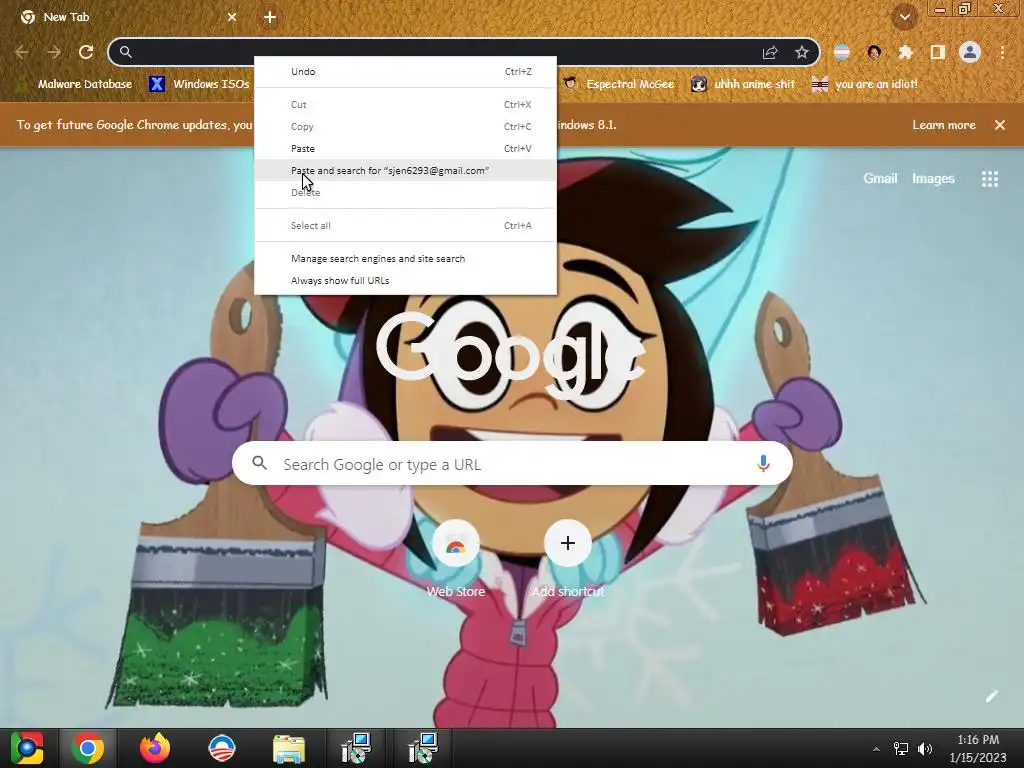Open File Explorer from the taskbar
The height and width of the screenshot is (768, 1024).
289,749
